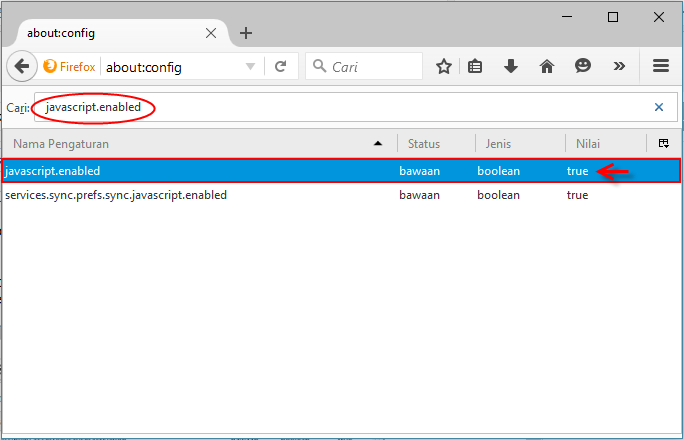
Task: Sort by the Nilai column header
Action: 605,143
